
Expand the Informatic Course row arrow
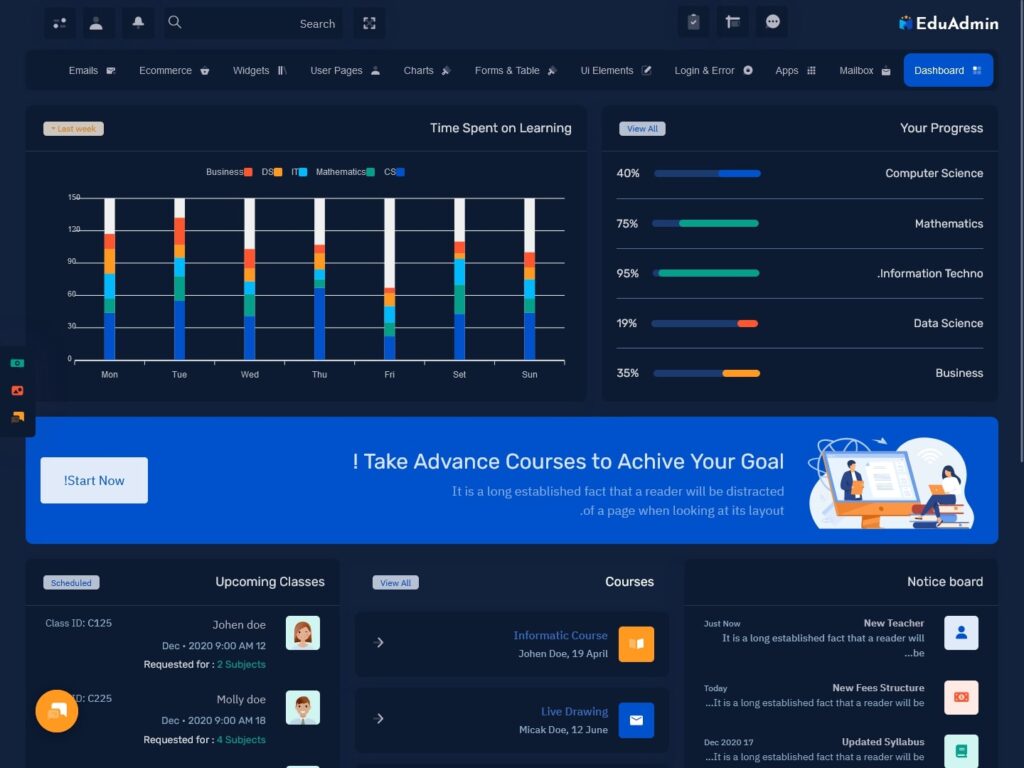pos(379,642)
